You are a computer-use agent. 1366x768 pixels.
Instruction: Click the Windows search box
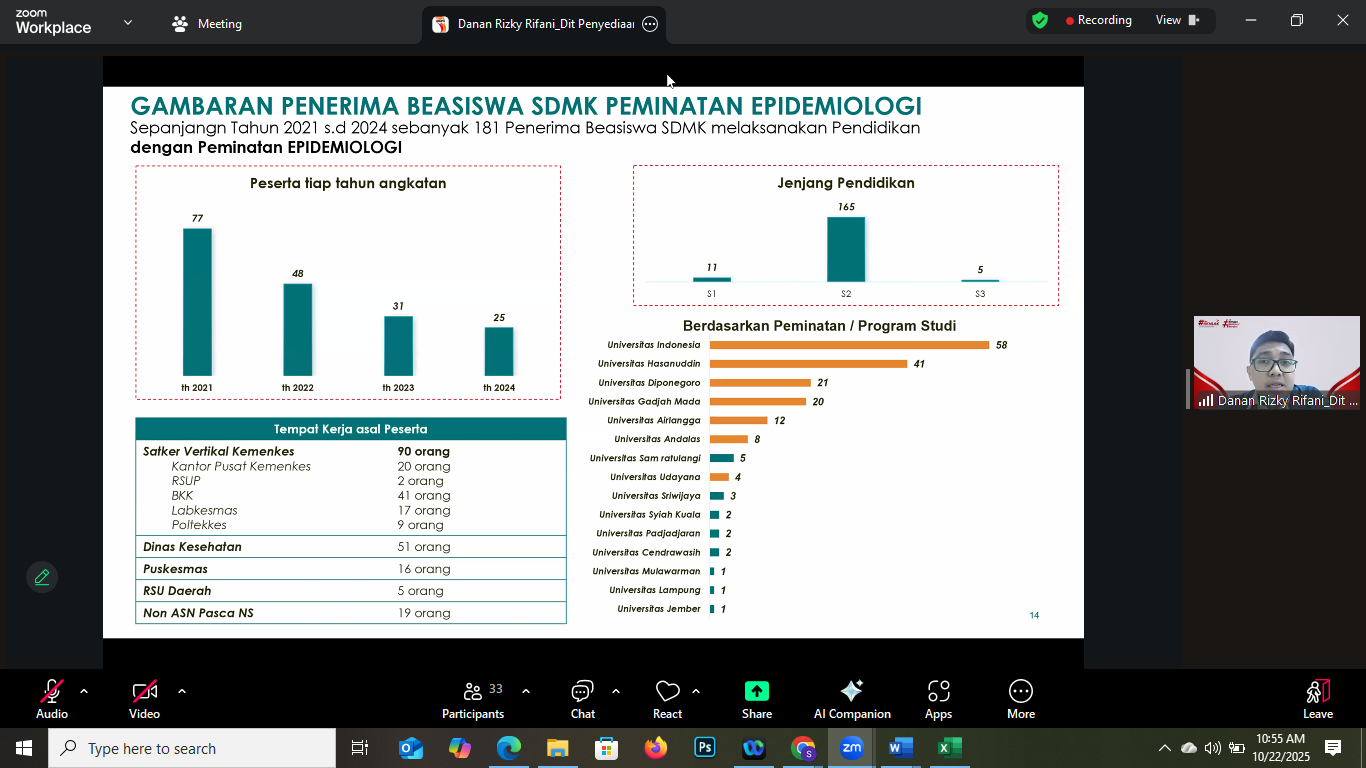(192, 748)
